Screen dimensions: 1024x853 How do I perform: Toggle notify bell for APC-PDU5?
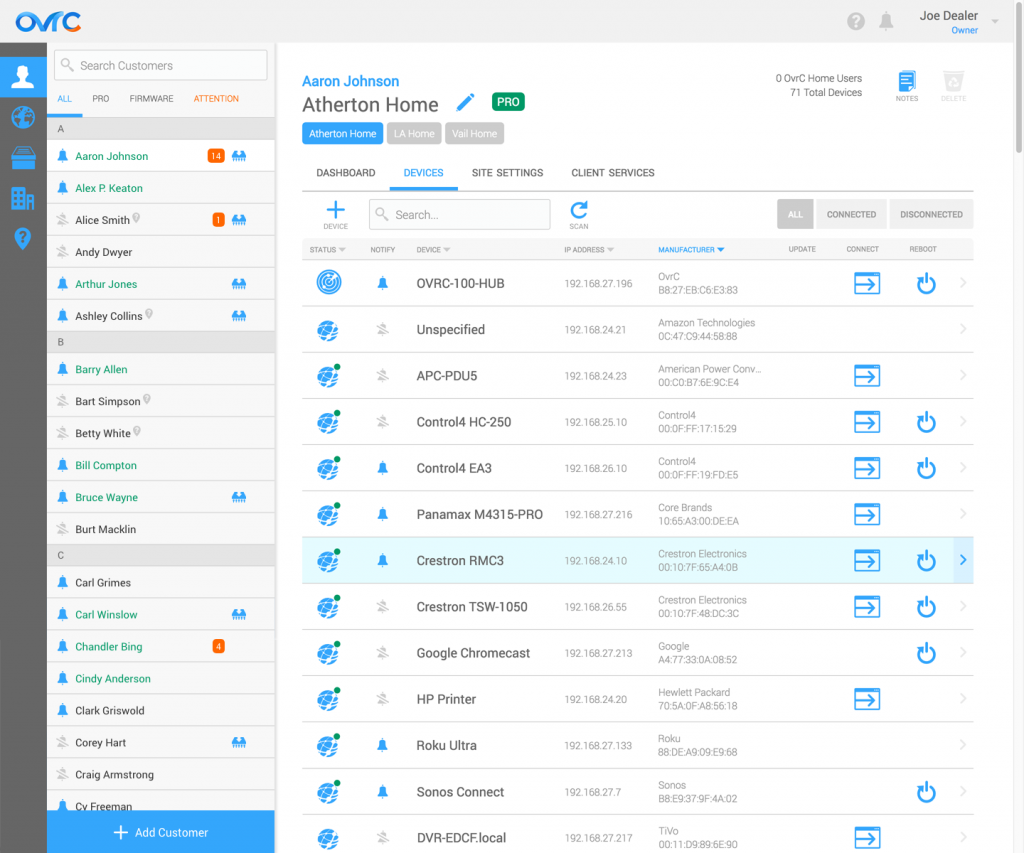click(x=383, y=376)
